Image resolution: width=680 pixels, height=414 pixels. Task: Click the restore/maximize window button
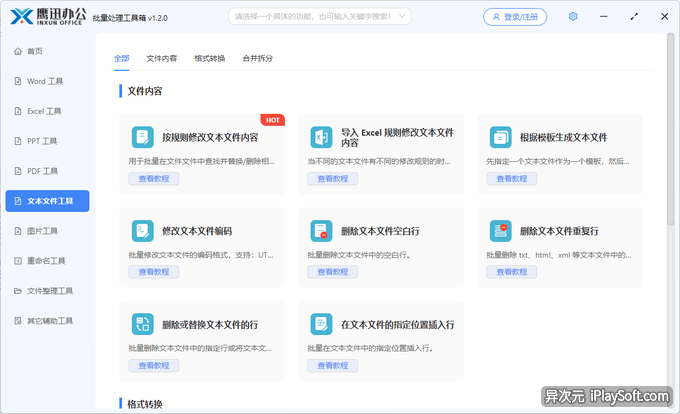(634, 16)
